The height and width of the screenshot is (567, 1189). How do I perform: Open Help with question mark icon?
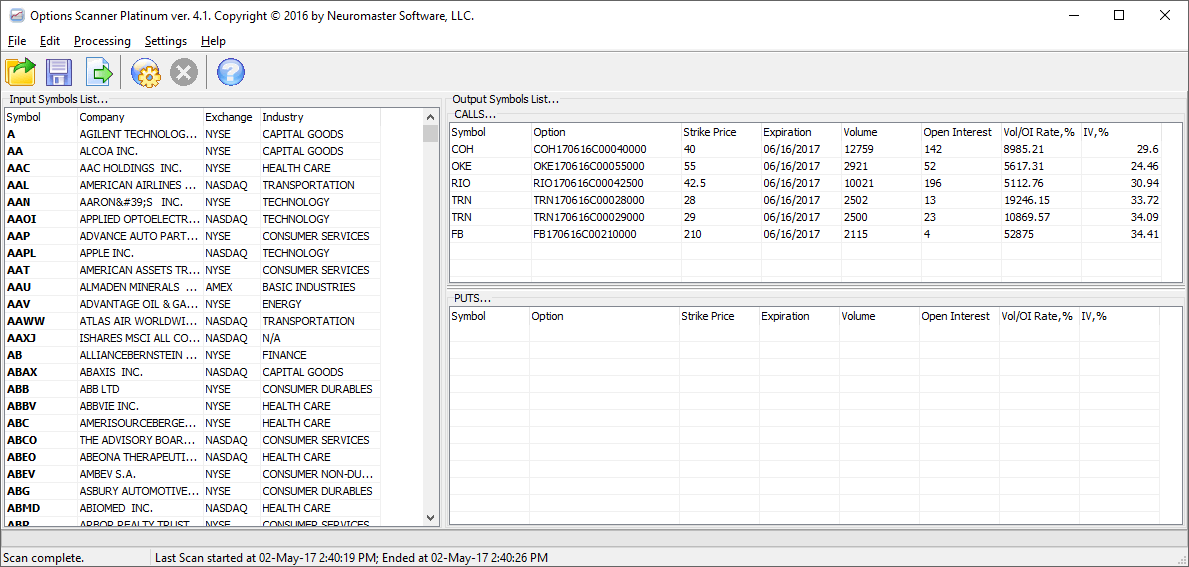[x=231, y=73]
